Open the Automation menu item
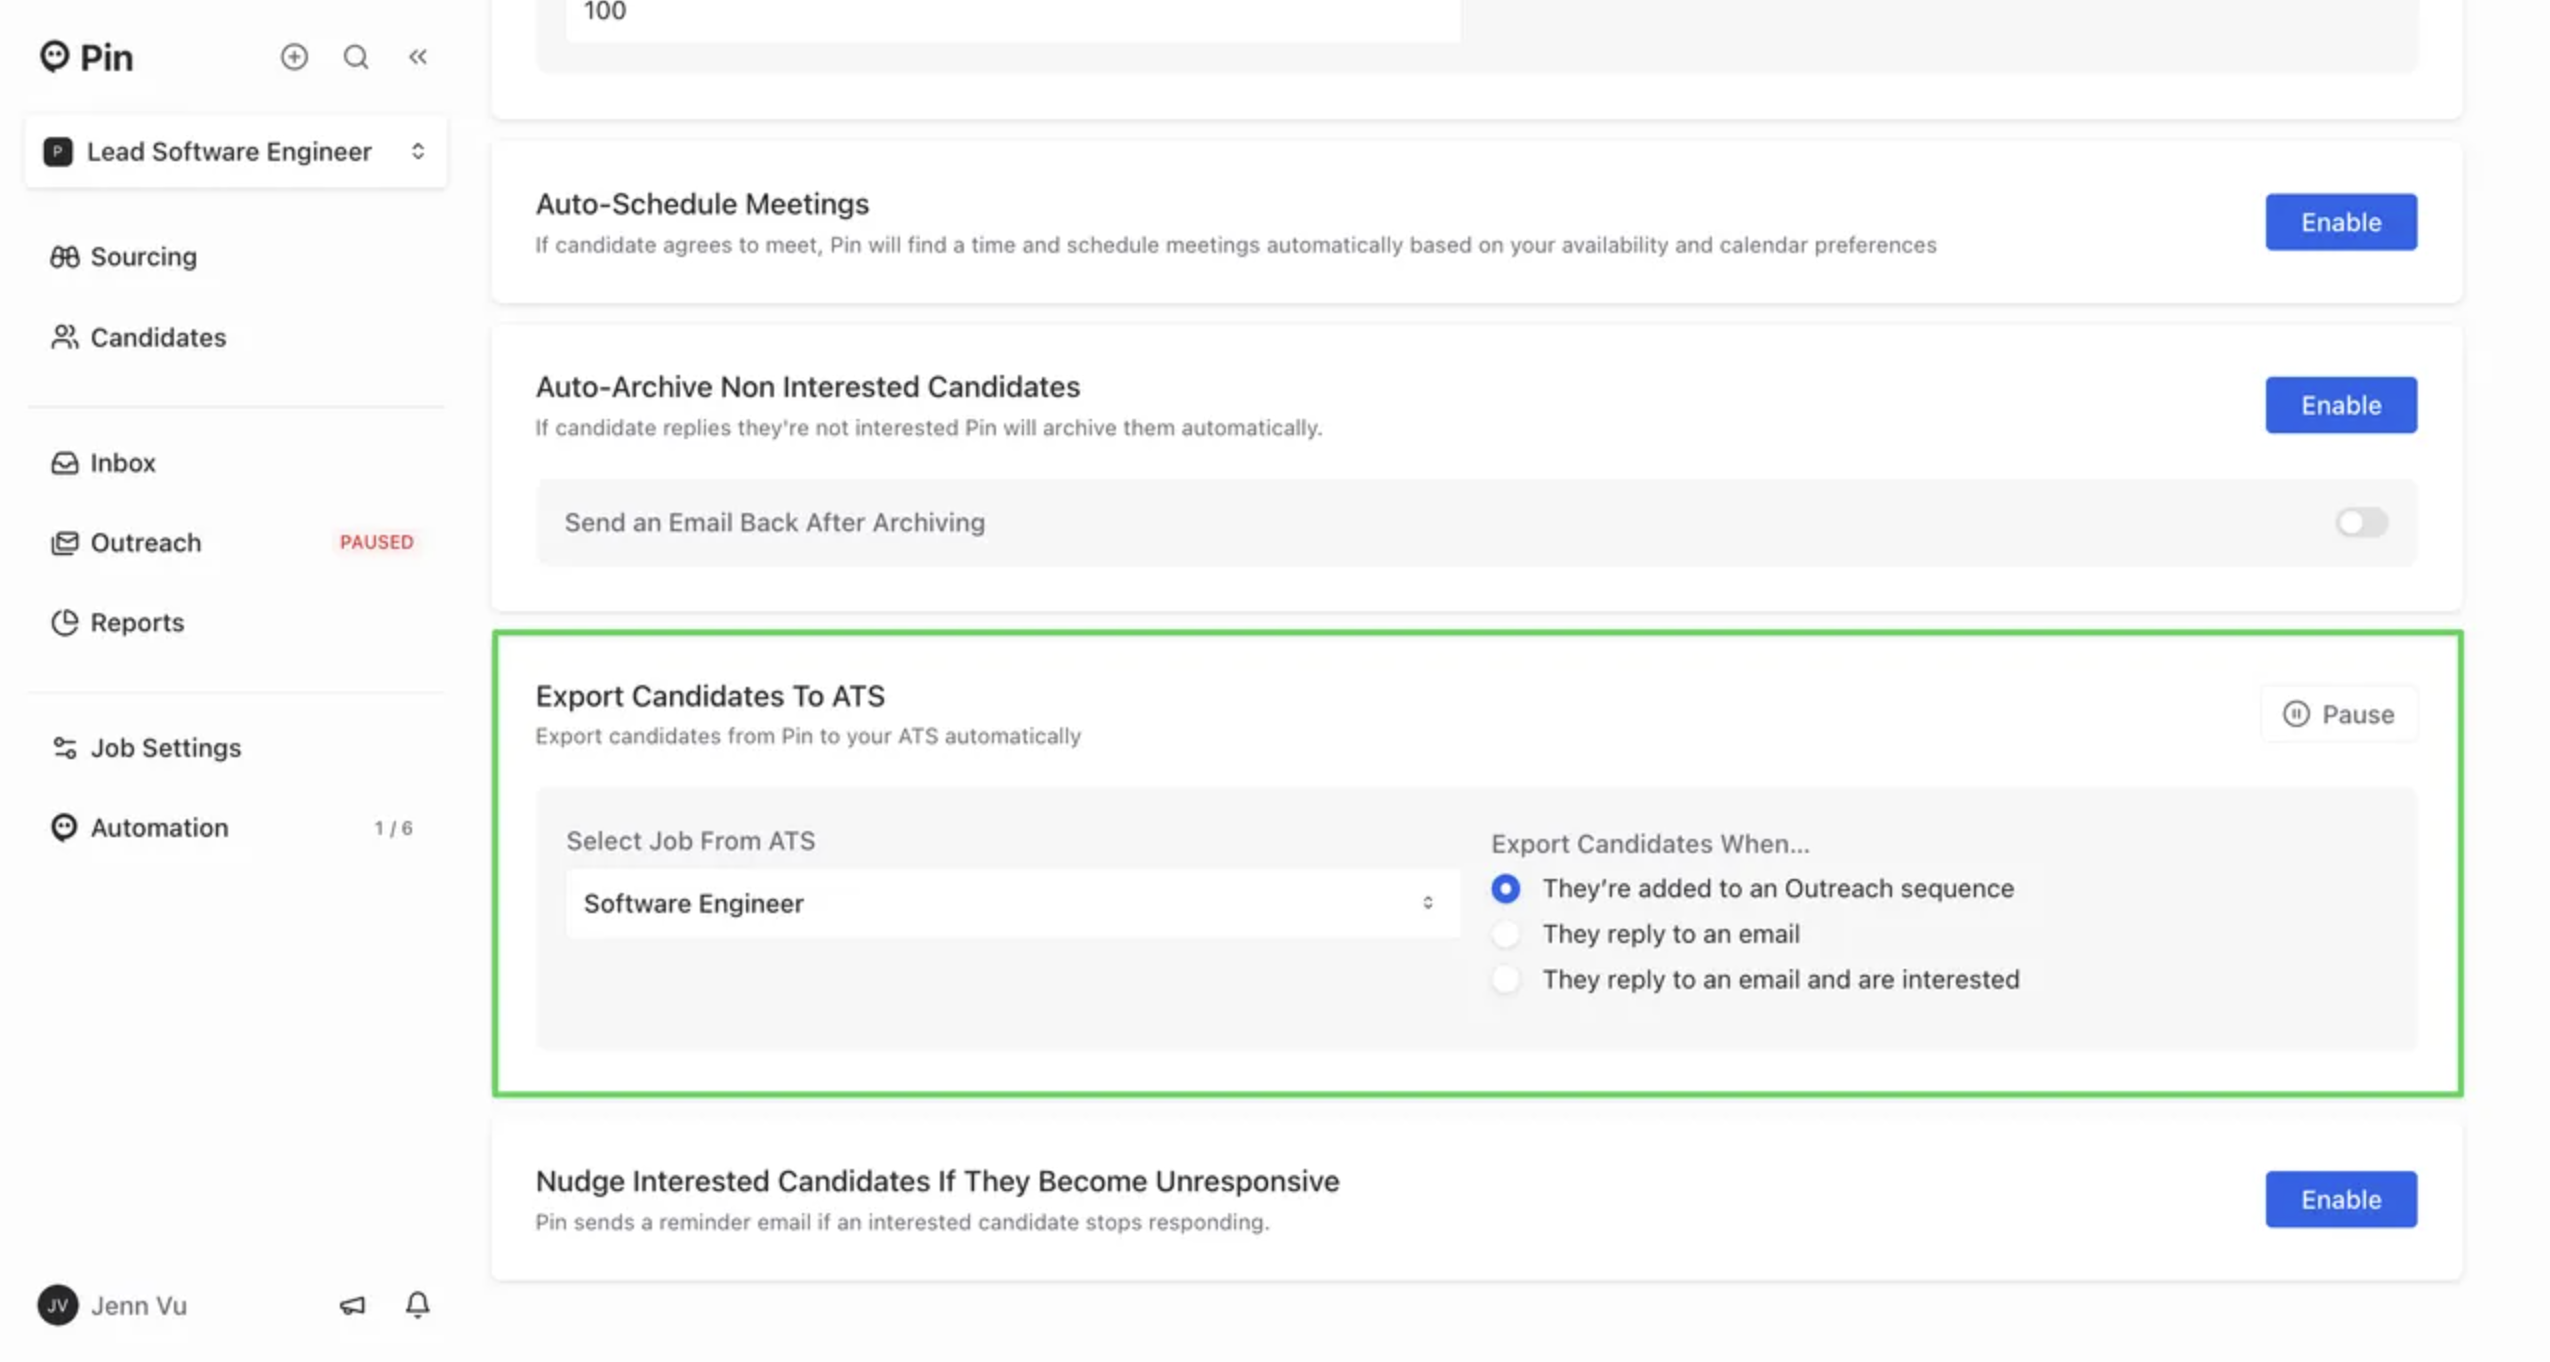Image resolution: width=2550 pixels, height=1362 pixels. pos(159,827)
